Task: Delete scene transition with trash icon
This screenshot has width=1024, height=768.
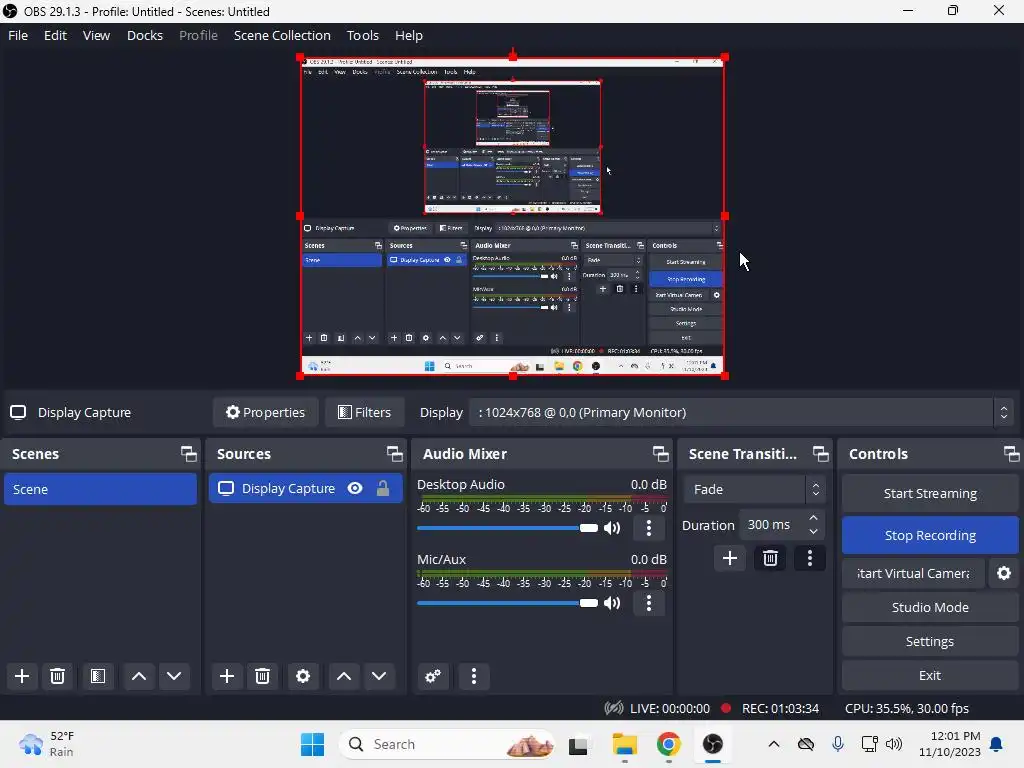Action: [x=770, y=558]
